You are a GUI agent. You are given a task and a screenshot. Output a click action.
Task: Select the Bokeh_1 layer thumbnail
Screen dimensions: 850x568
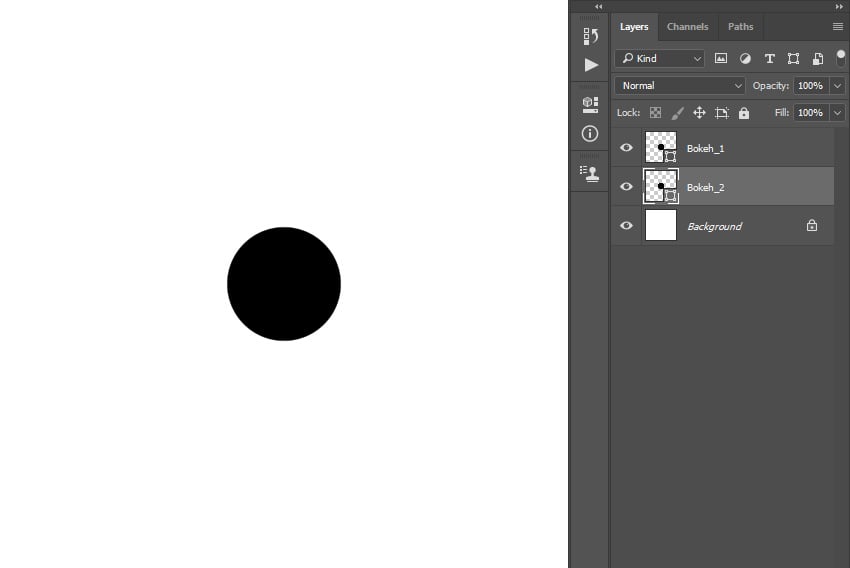pos(661,147)
